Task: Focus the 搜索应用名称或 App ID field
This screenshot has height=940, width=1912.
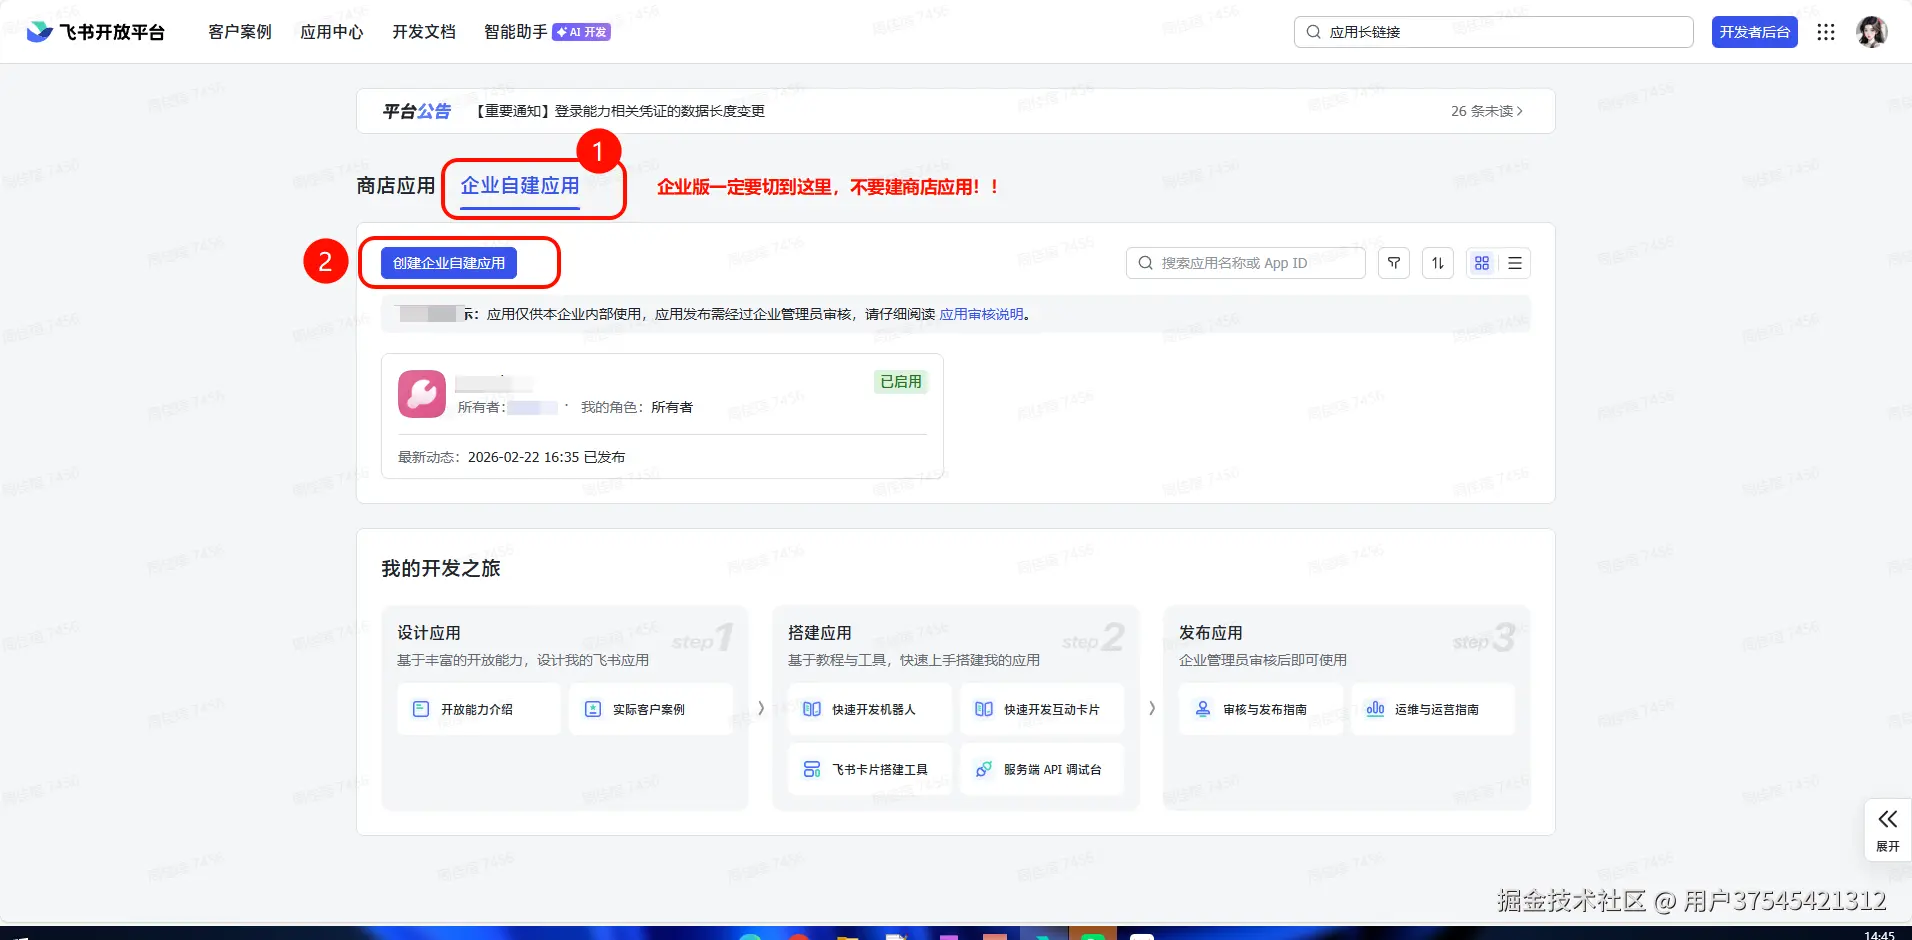Action: pyautogui.click(x=1246, y=263)
